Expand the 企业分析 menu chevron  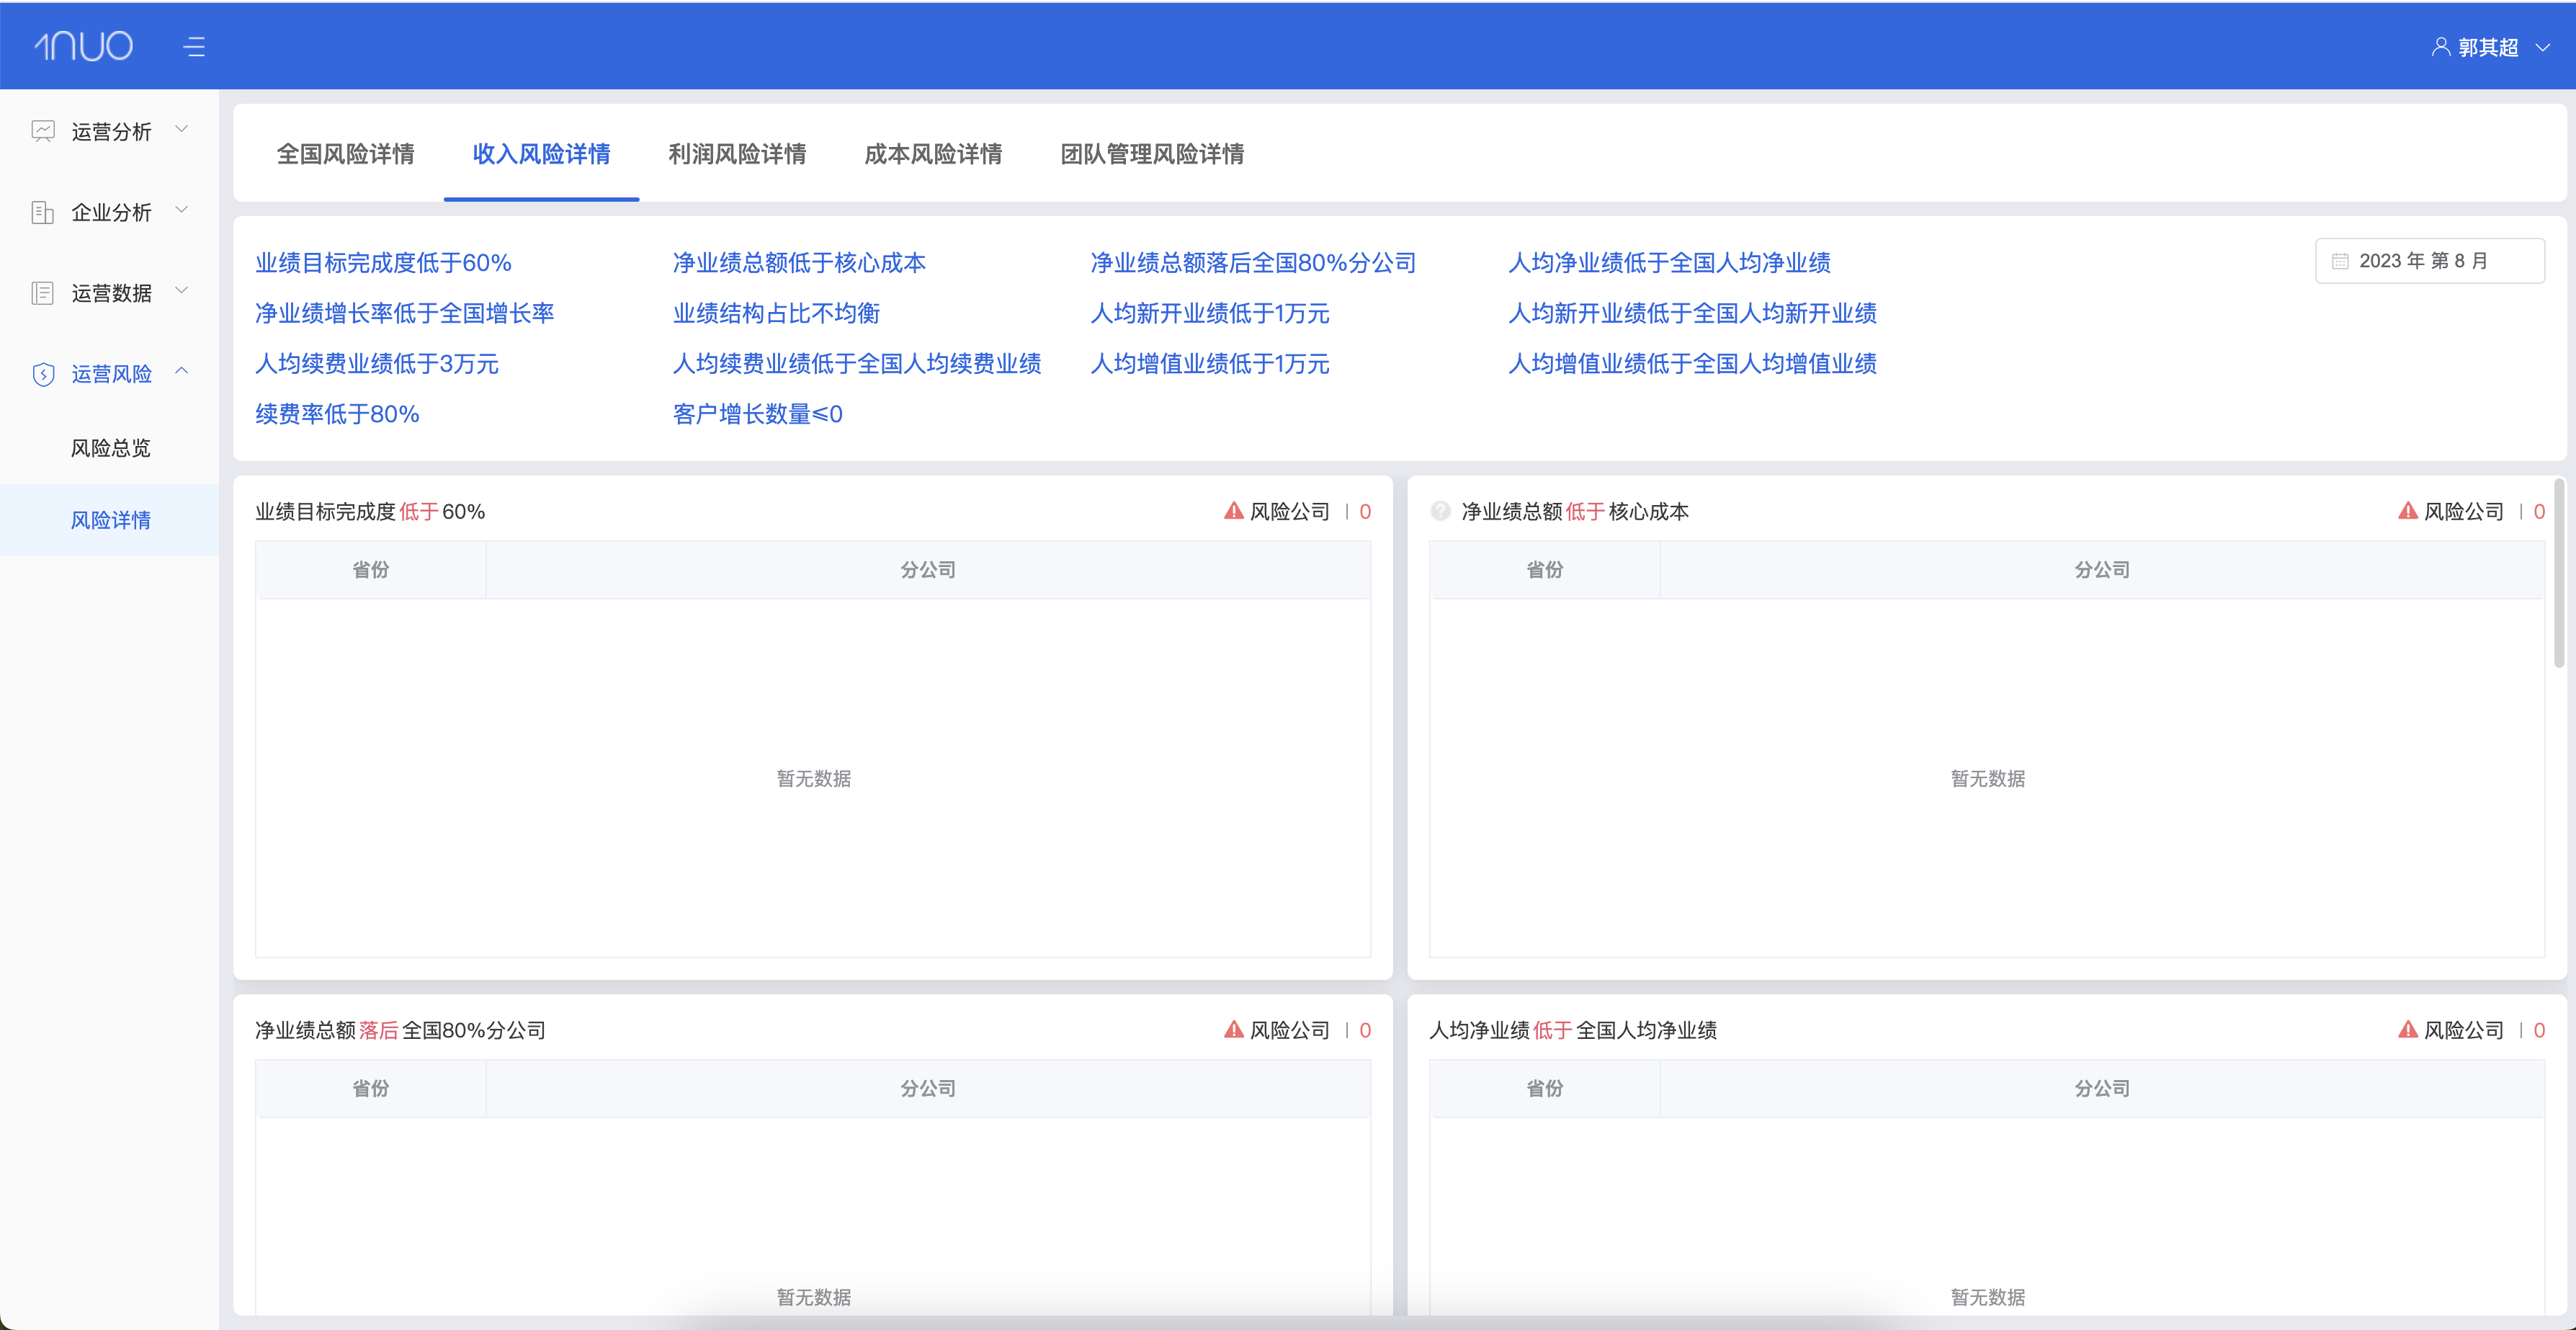pos(182,210)
